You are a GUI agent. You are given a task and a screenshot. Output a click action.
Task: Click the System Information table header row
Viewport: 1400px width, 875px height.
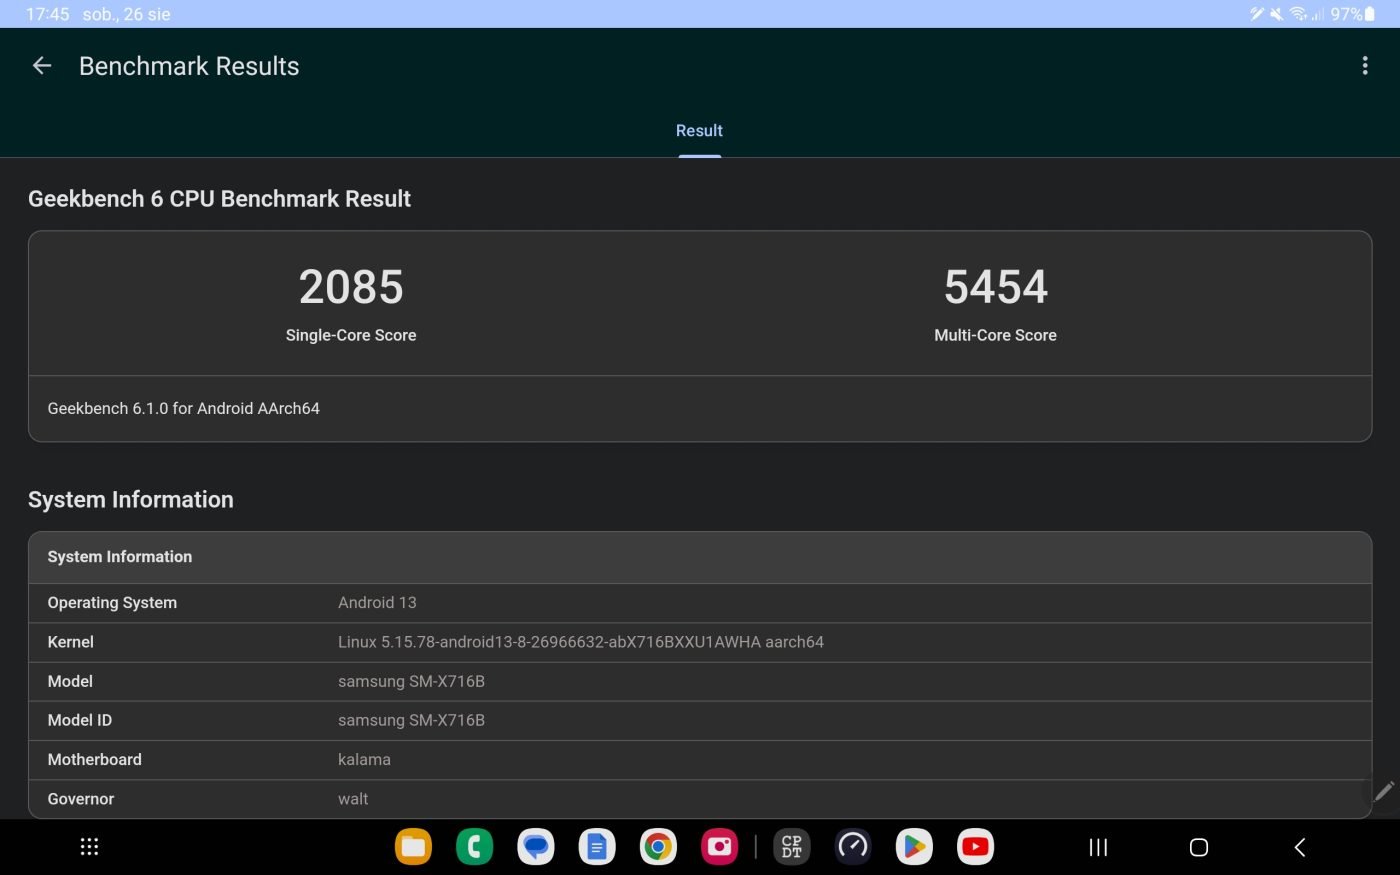(700, 557)
